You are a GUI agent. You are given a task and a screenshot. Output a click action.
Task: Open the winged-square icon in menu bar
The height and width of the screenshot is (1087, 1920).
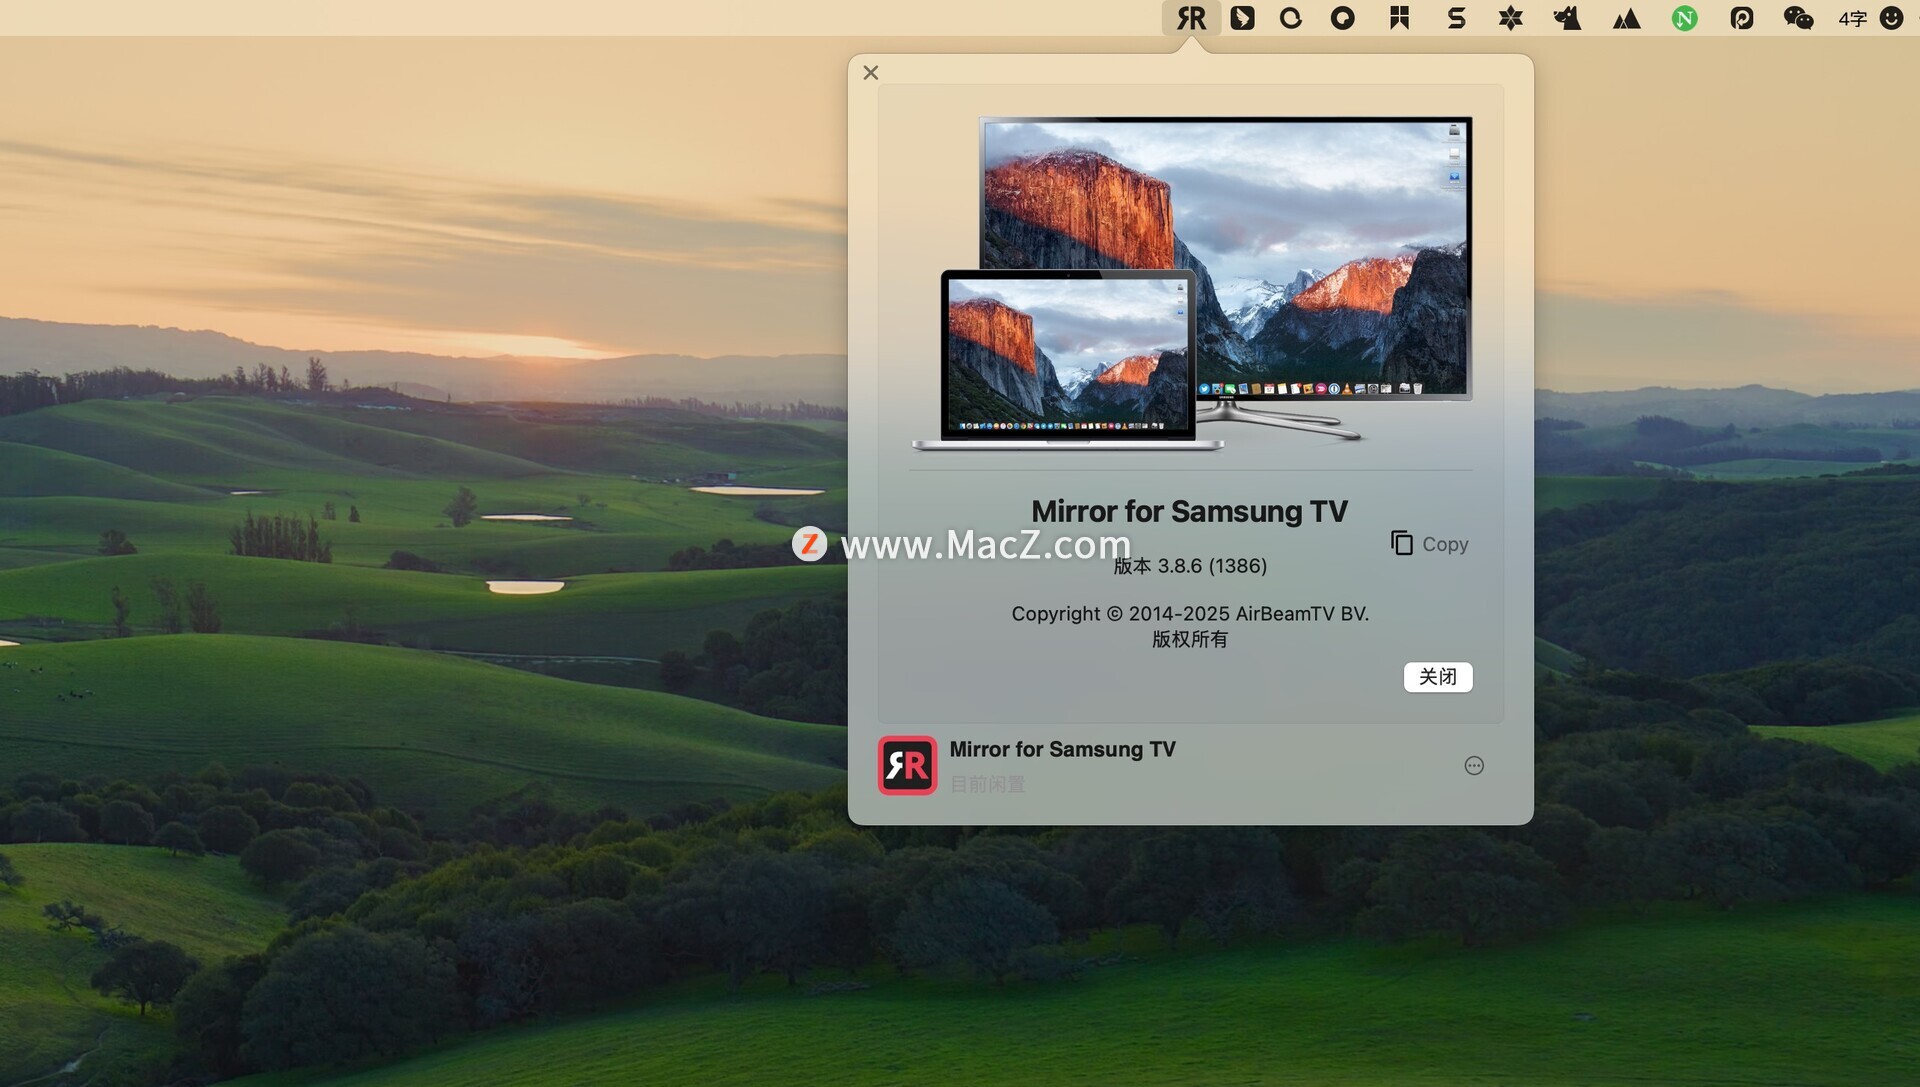1242,18
